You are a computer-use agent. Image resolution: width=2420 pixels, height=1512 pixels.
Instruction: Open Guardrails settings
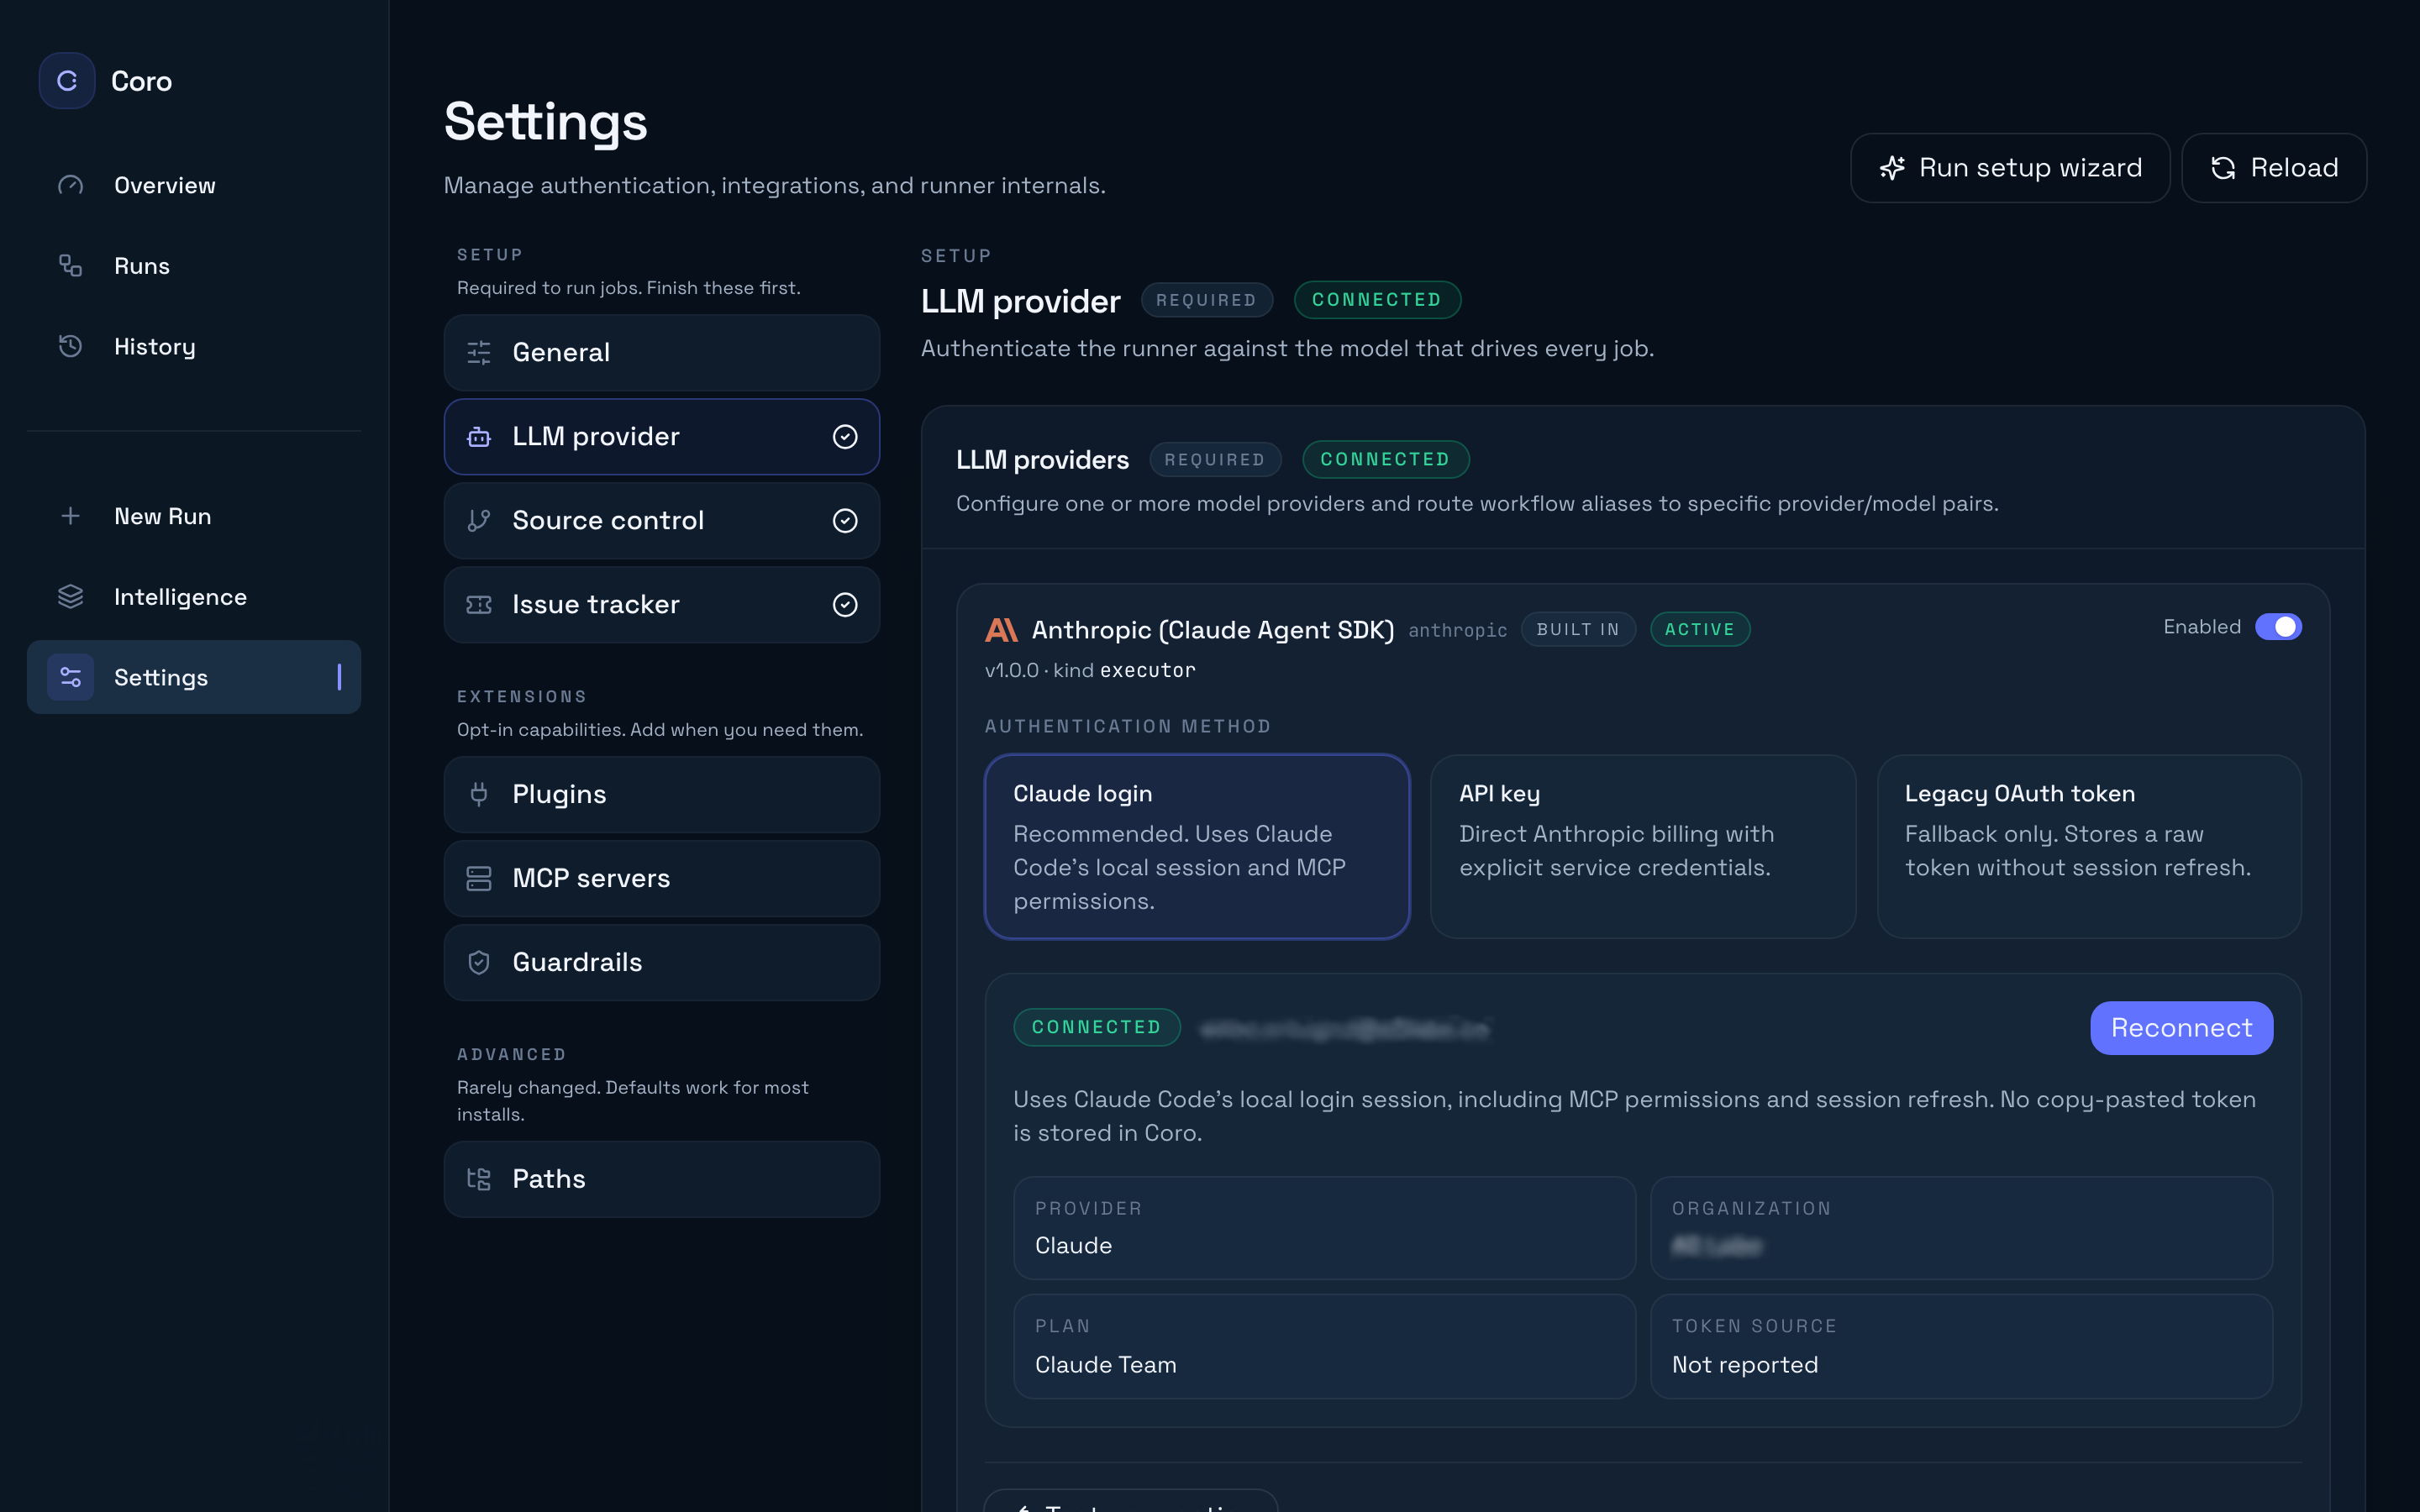(662, 963)
